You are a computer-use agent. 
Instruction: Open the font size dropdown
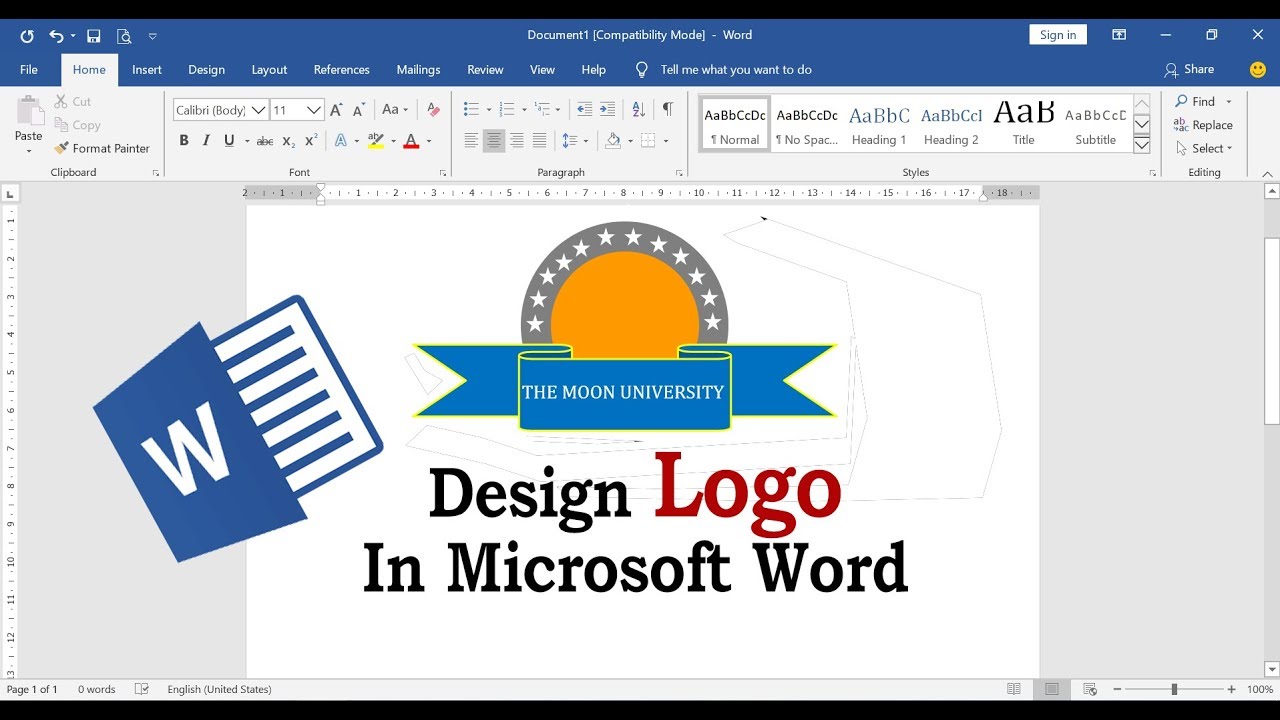point(314,110)
